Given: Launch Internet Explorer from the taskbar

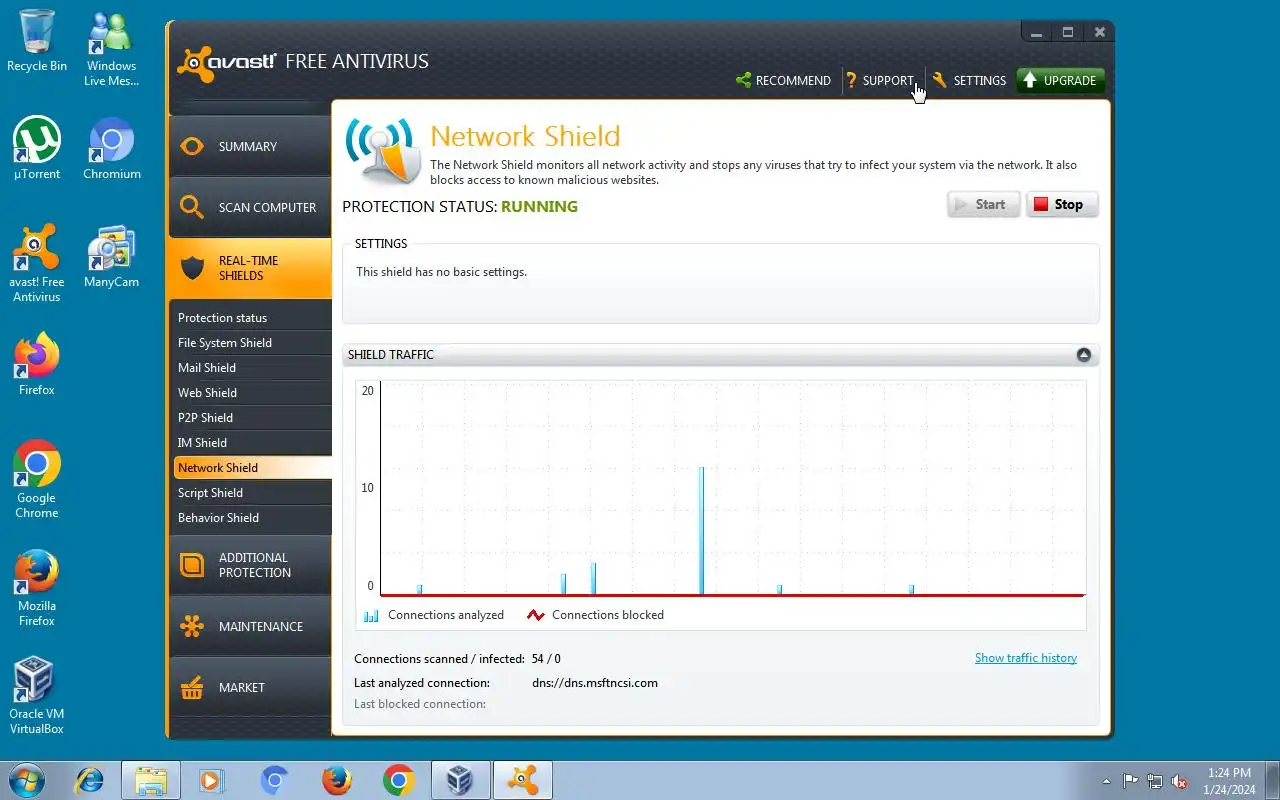Looking at the screenshot, I should [90, 780].
